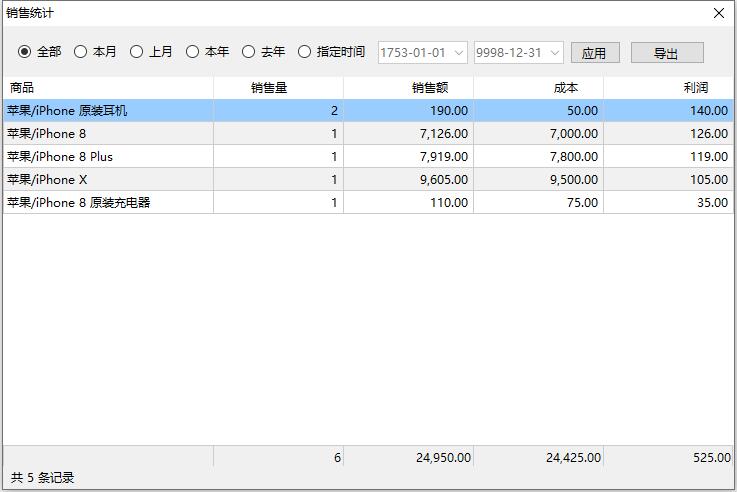Sort by the 销售量 column header
Screen dimensions: 737x492
278,87
